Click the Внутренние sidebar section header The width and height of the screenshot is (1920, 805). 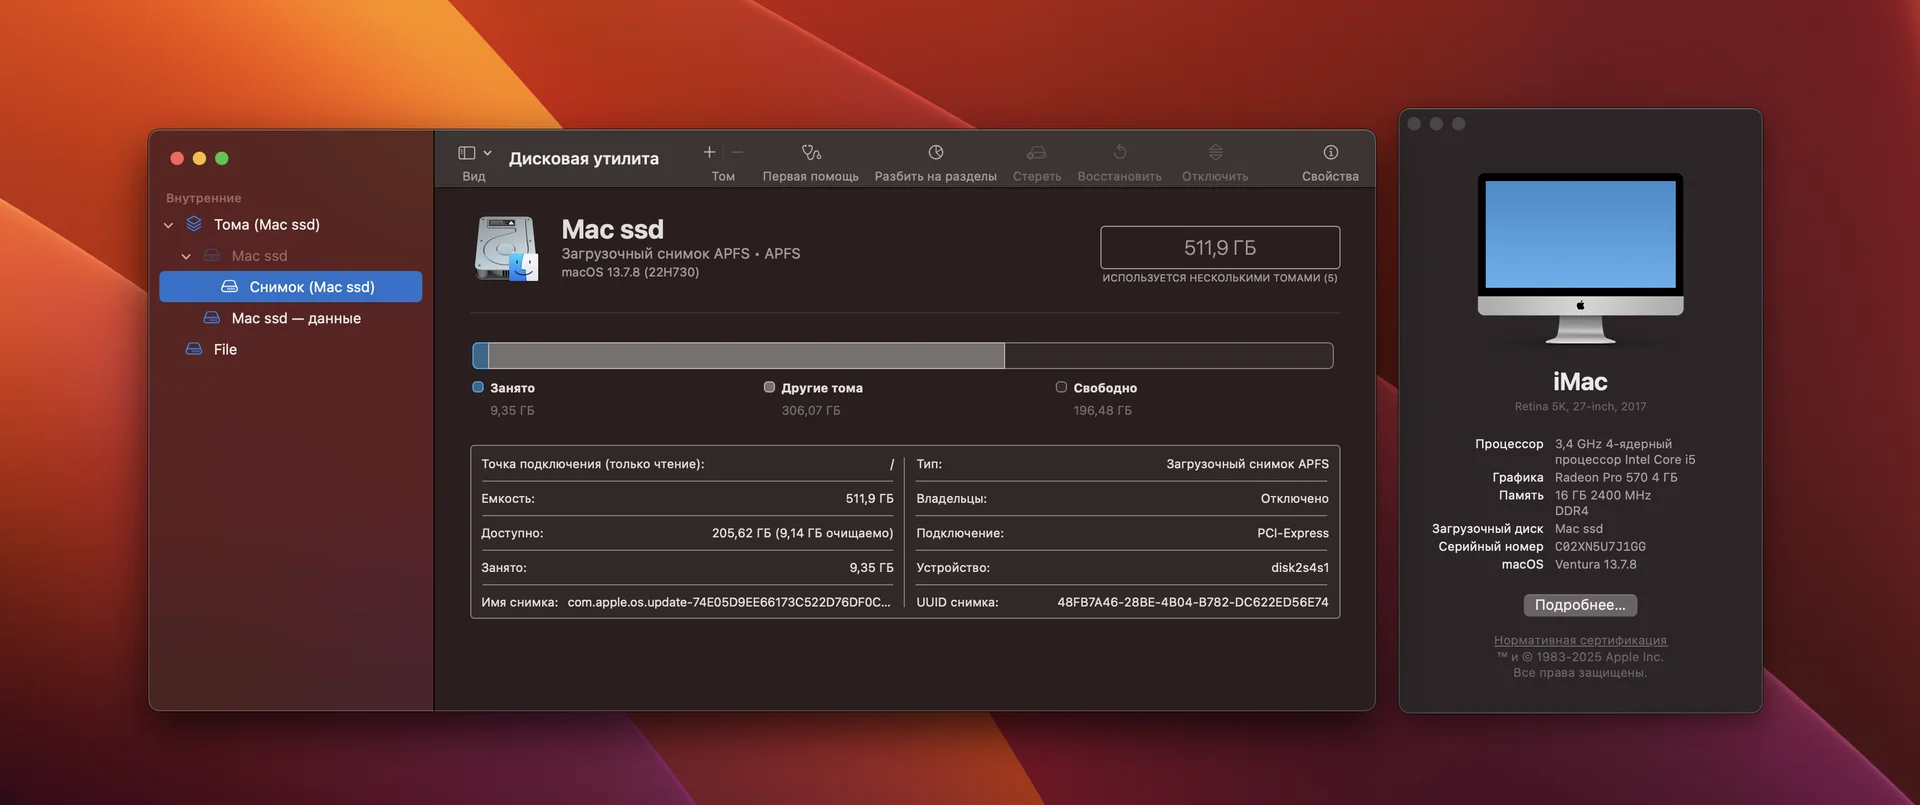pyautogui.click(x=204, y=198)
